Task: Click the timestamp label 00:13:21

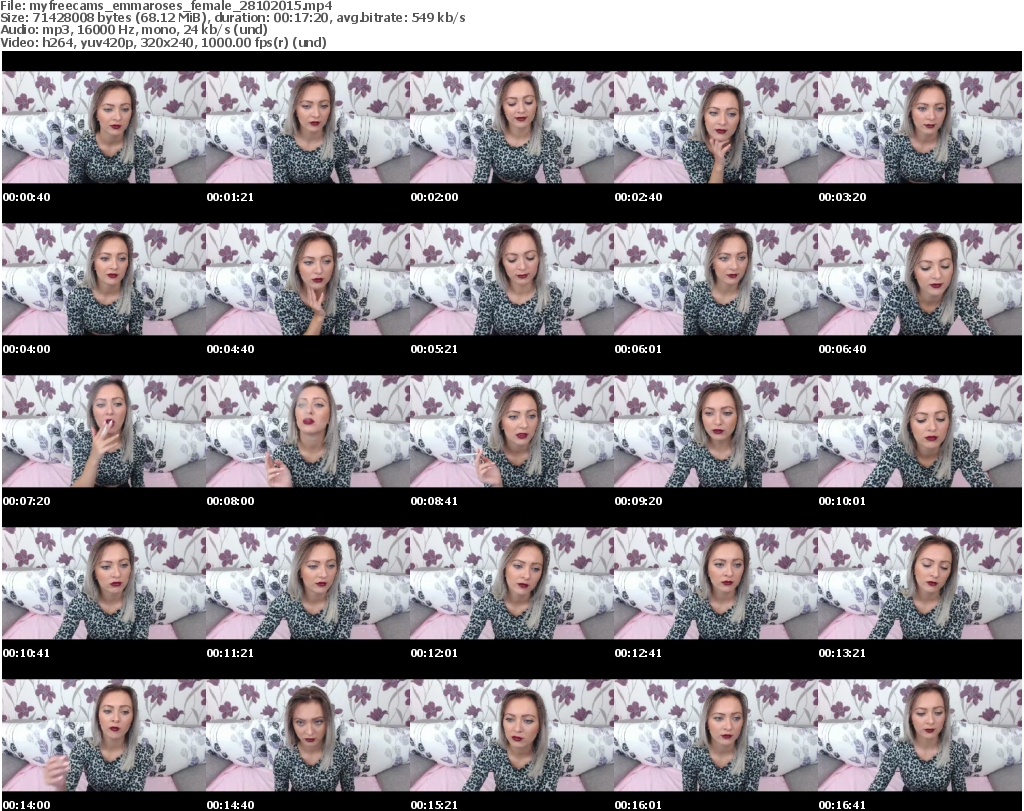Action: coord(842,653)
